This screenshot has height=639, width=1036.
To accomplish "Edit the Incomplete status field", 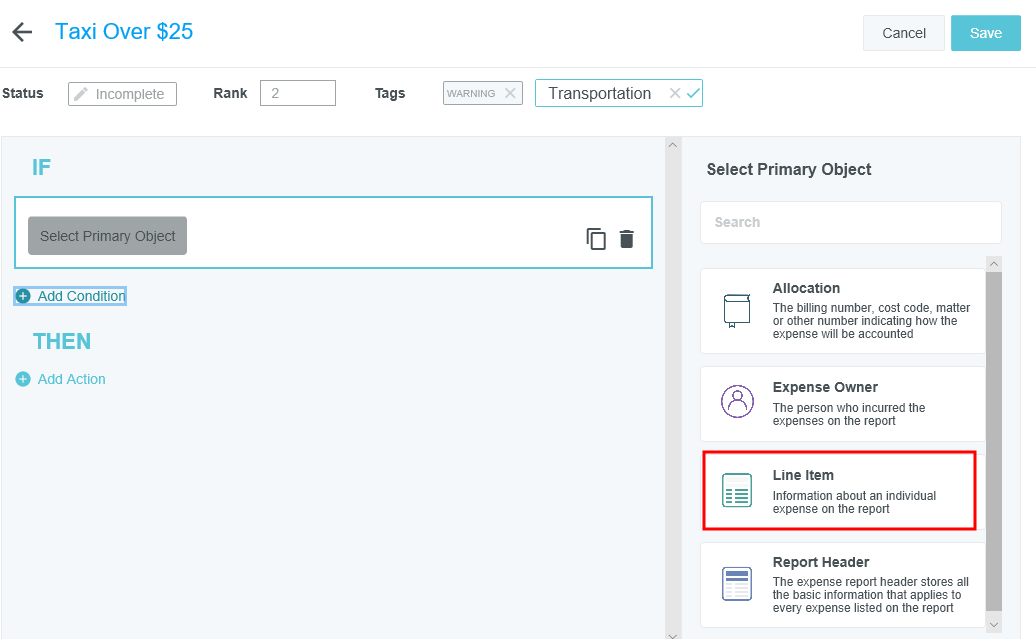I will 122,94.
